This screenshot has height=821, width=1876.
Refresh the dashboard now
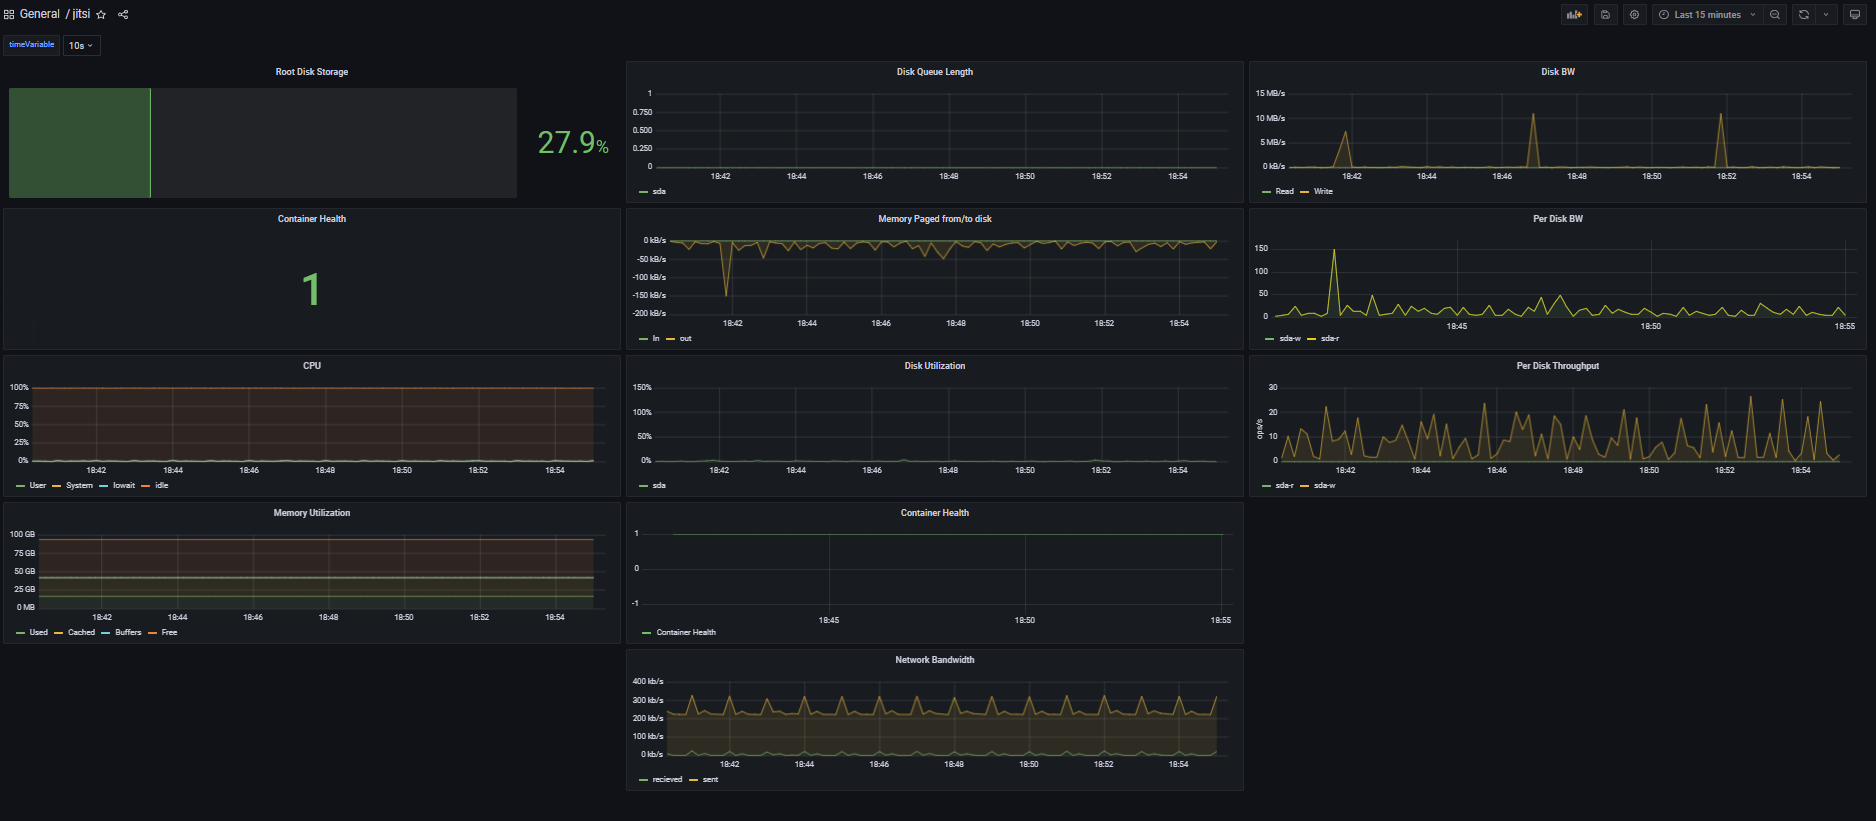pyautogui.click(x=1803, y=15)
